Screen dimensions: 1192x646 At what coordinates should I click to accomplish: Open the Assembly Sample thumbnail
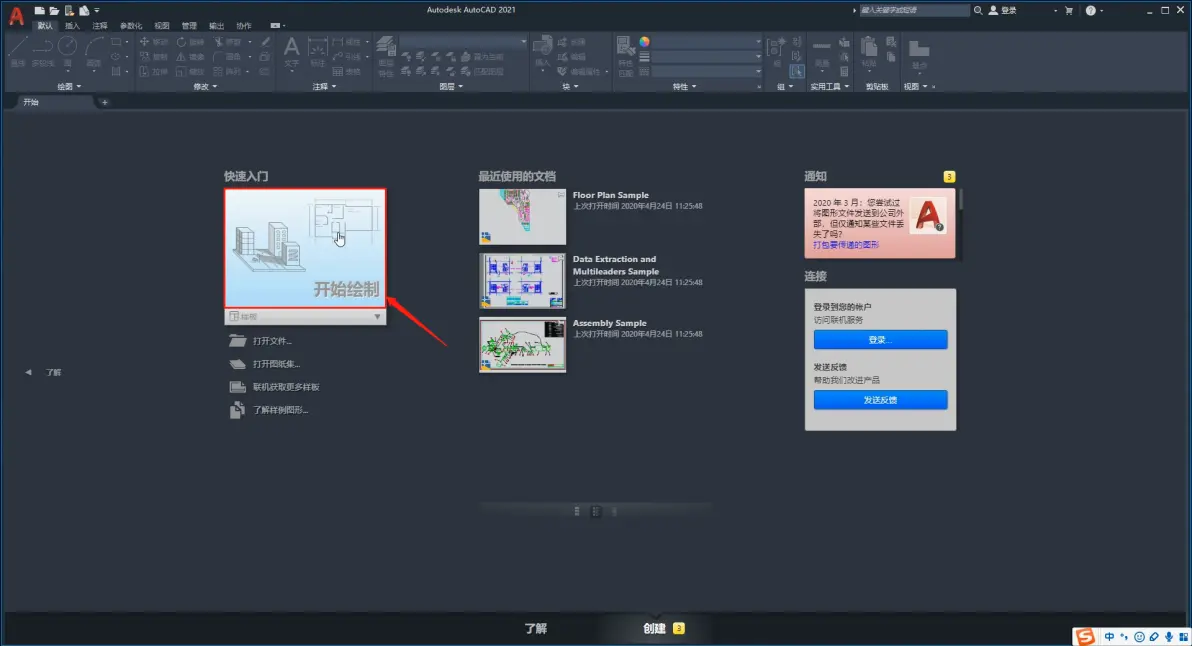click(x=522, y=345)
